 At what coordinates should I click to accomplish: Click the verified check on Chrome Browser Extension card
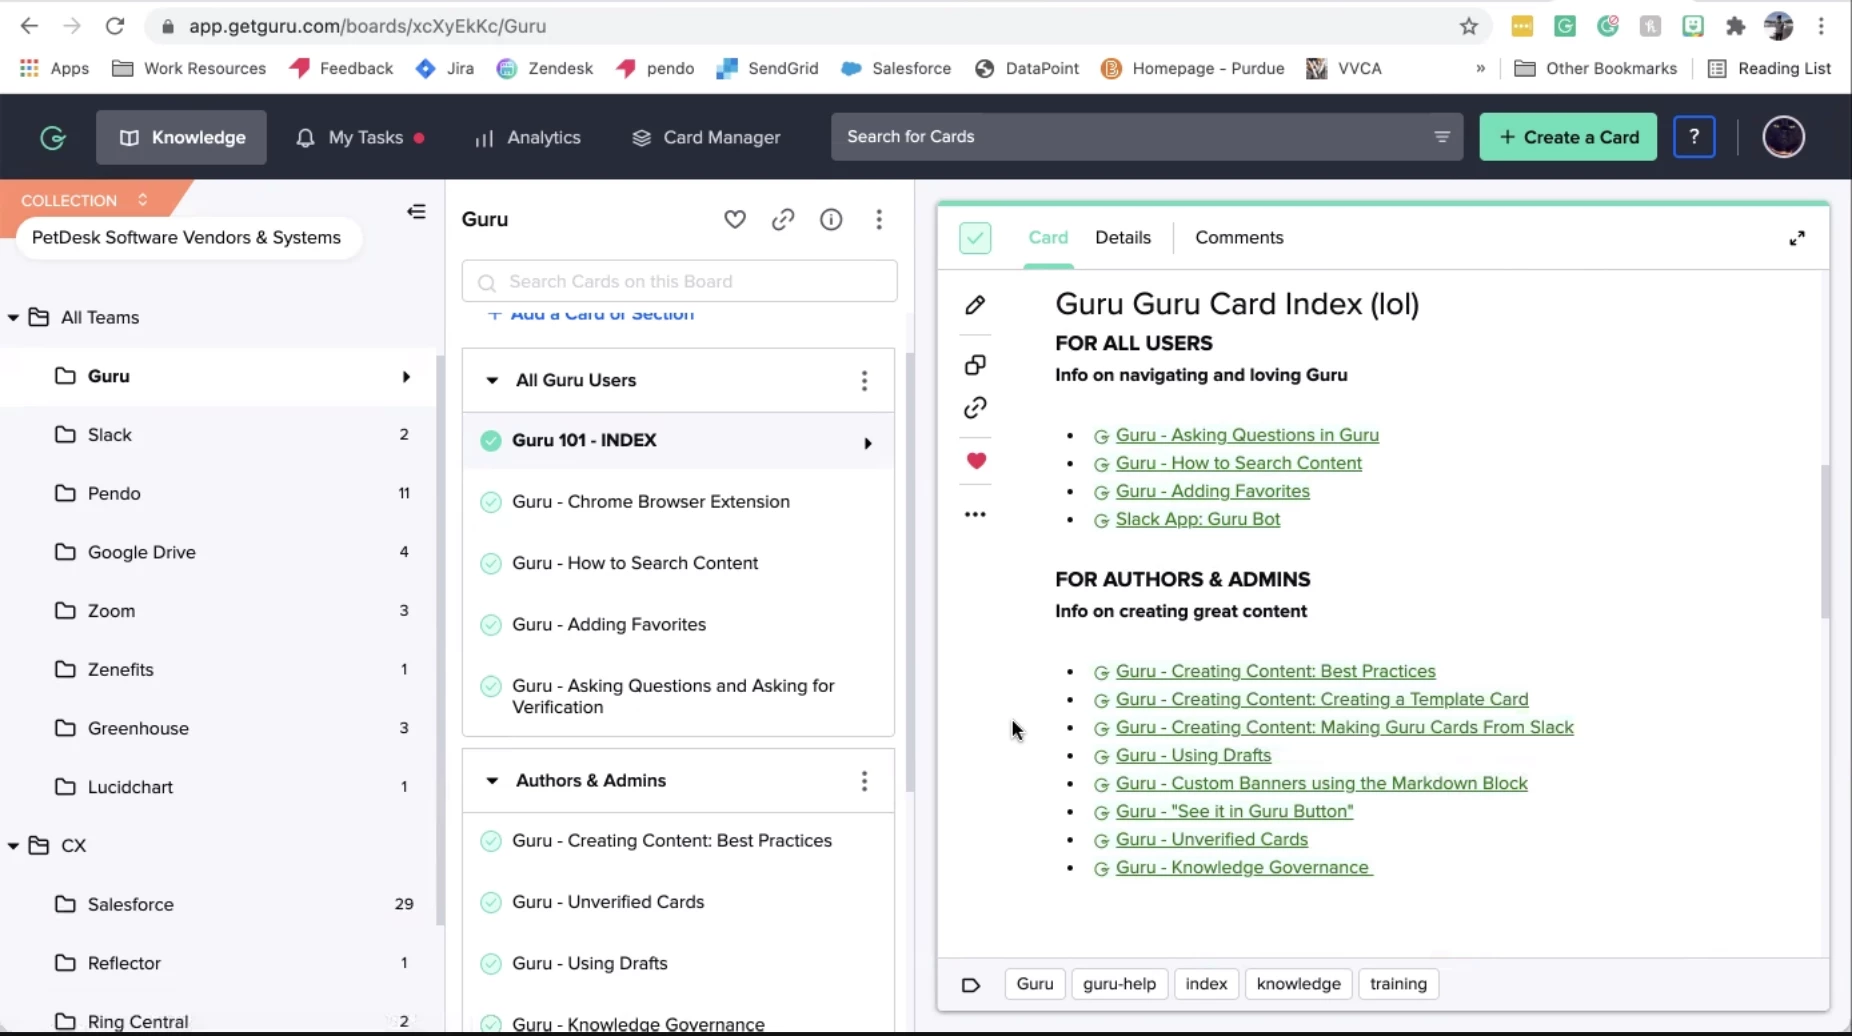point(490,502)
